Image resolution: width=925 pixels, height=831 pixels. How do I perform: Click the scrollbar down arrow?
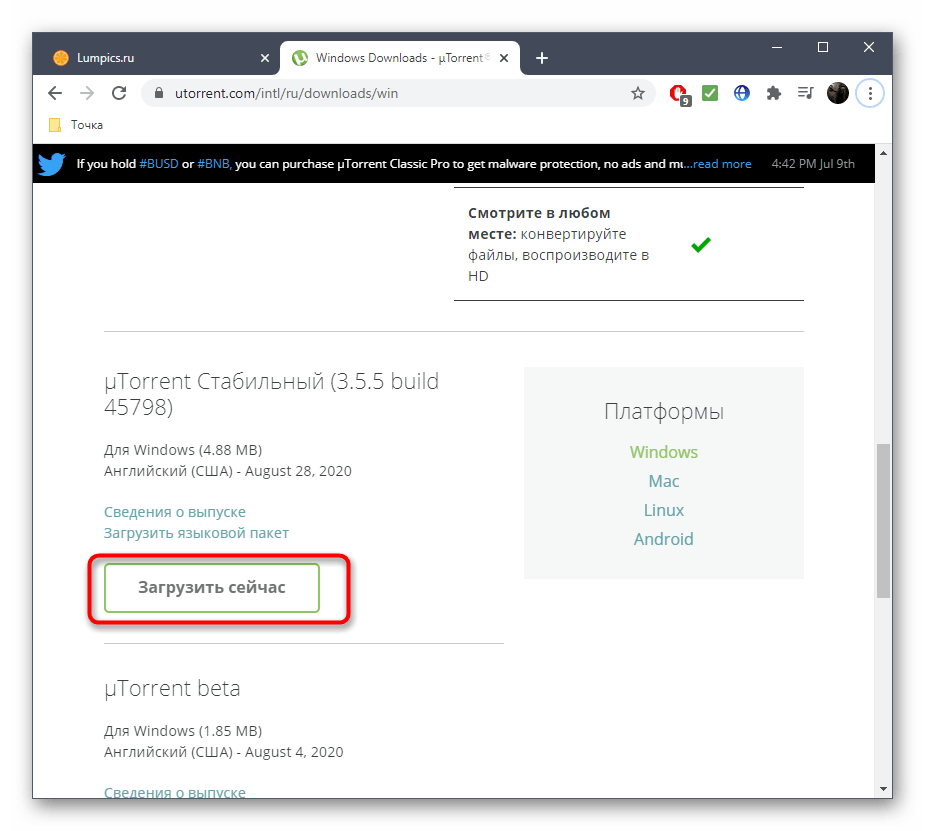(x=883, y=789)
